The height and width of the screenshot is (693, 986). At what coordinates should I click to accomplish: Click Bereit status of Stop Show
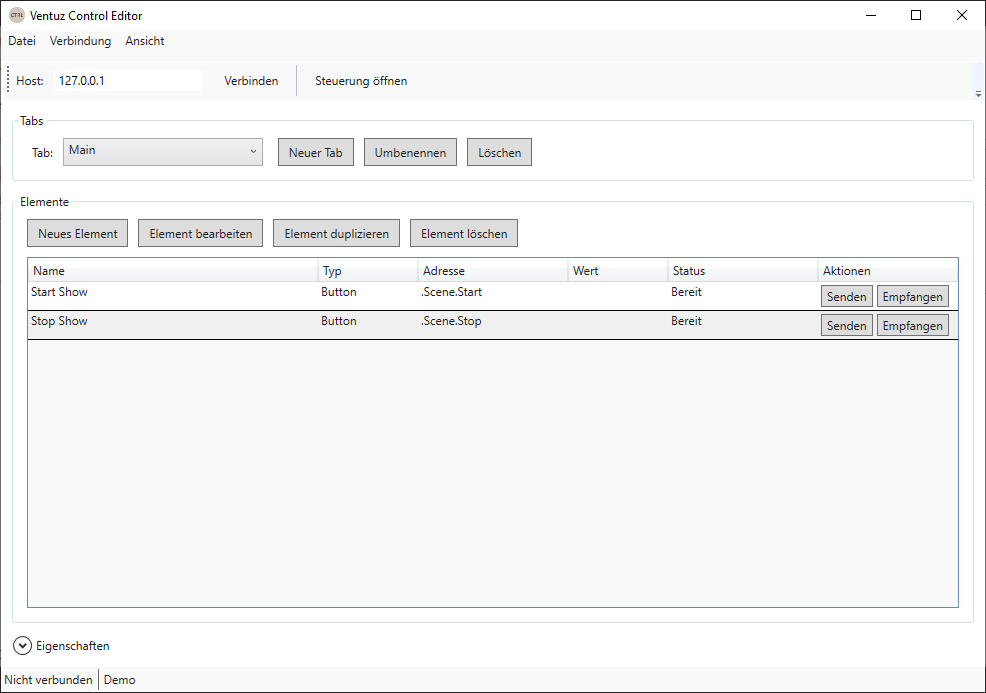click(x=686, y=321)
